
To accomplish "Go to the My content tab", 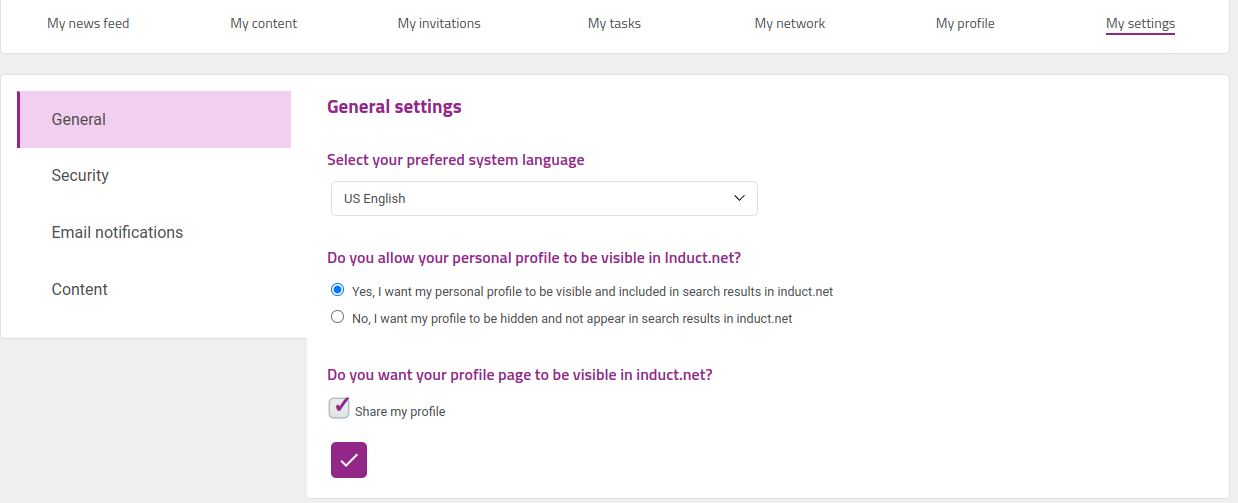I will (264, 23).
